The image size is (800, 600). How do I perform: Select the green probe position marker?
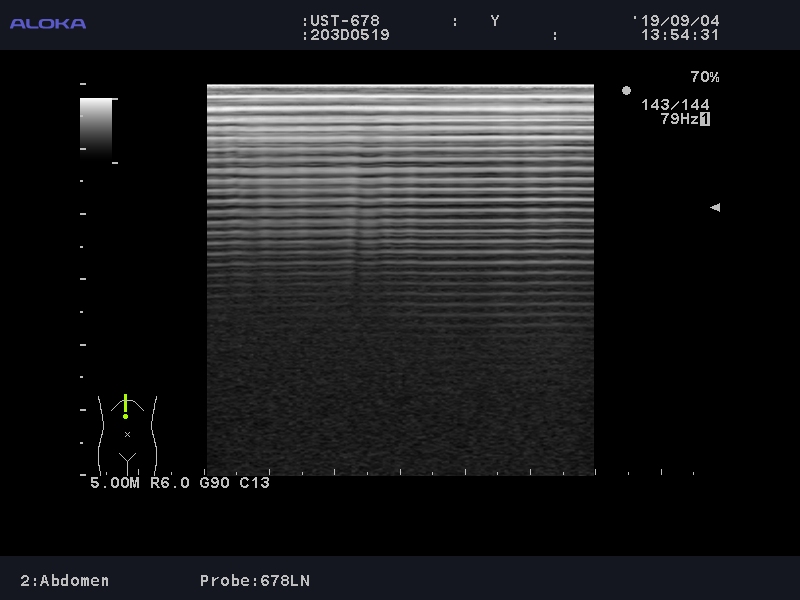(x=125, y=406)
